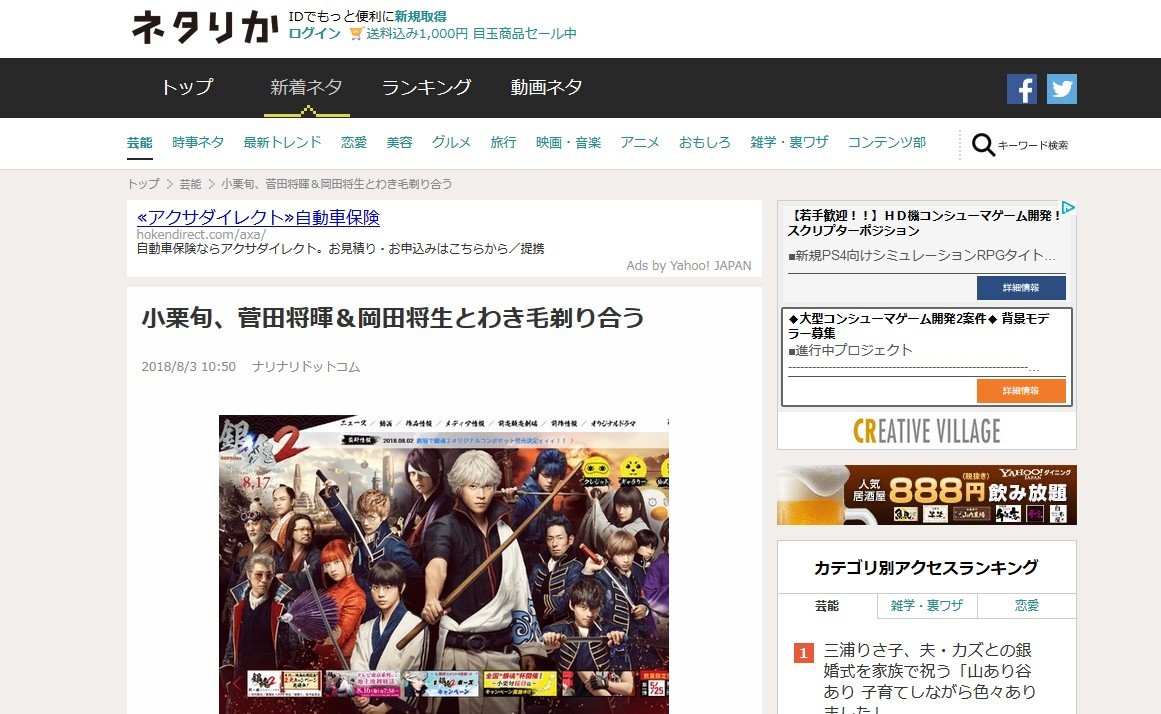Image resolution: width=1161 pixels, height=714 pixels.
Task: Select the グルメ category
Action: pyautogui.click(x=451, y=142)
